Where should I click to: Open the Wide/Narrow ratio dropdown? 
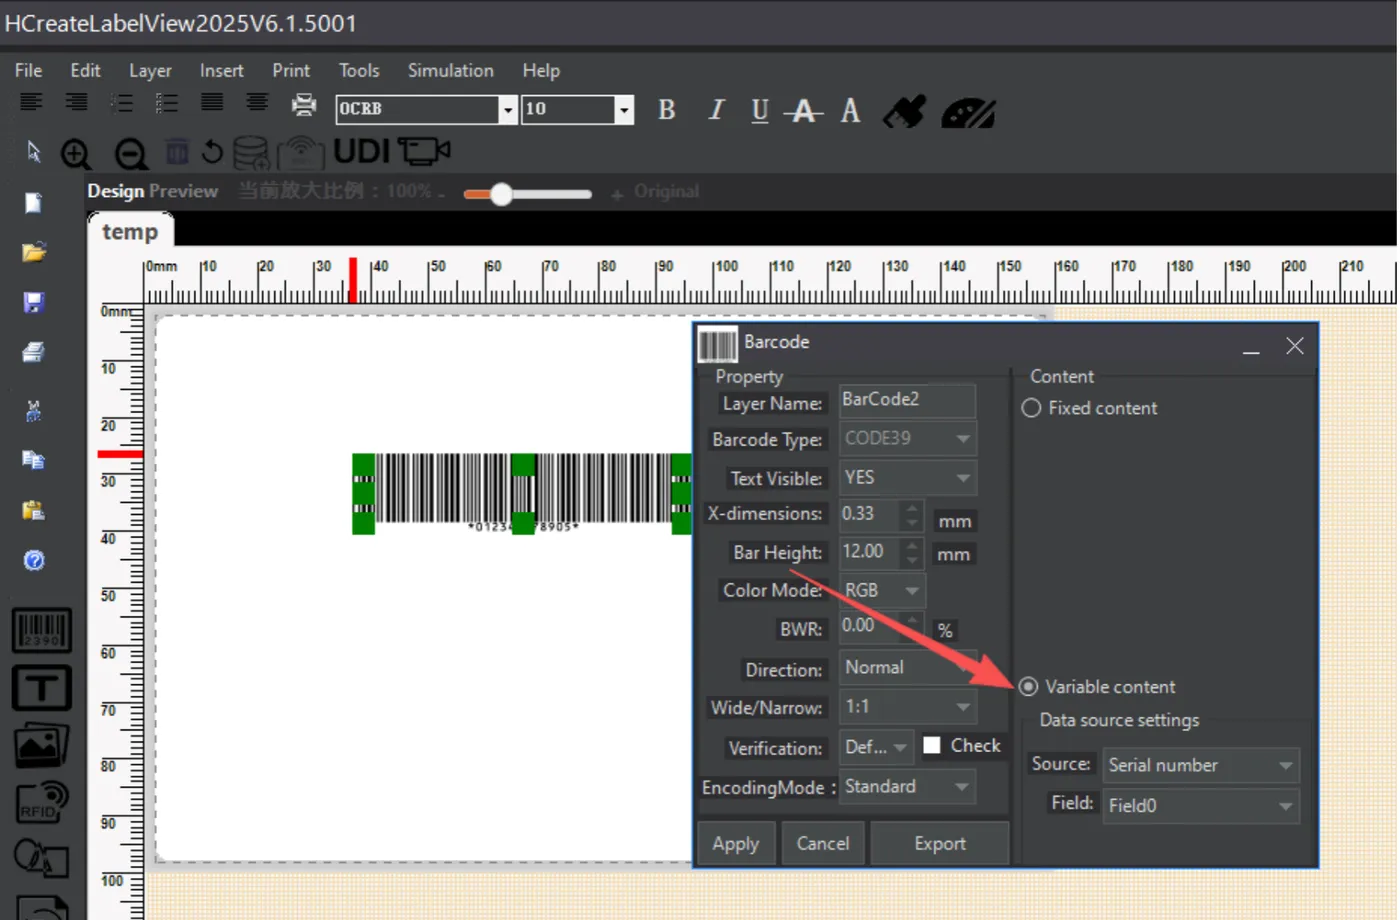(907, 707)
